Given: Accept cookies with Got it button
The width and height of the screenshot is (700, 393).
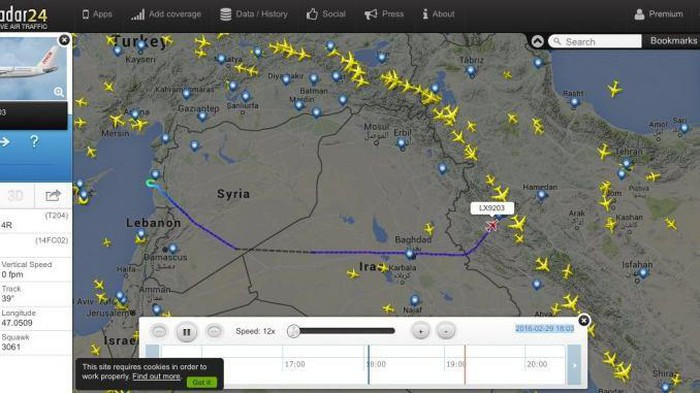Looking at the screenshot, I should 201,382.
